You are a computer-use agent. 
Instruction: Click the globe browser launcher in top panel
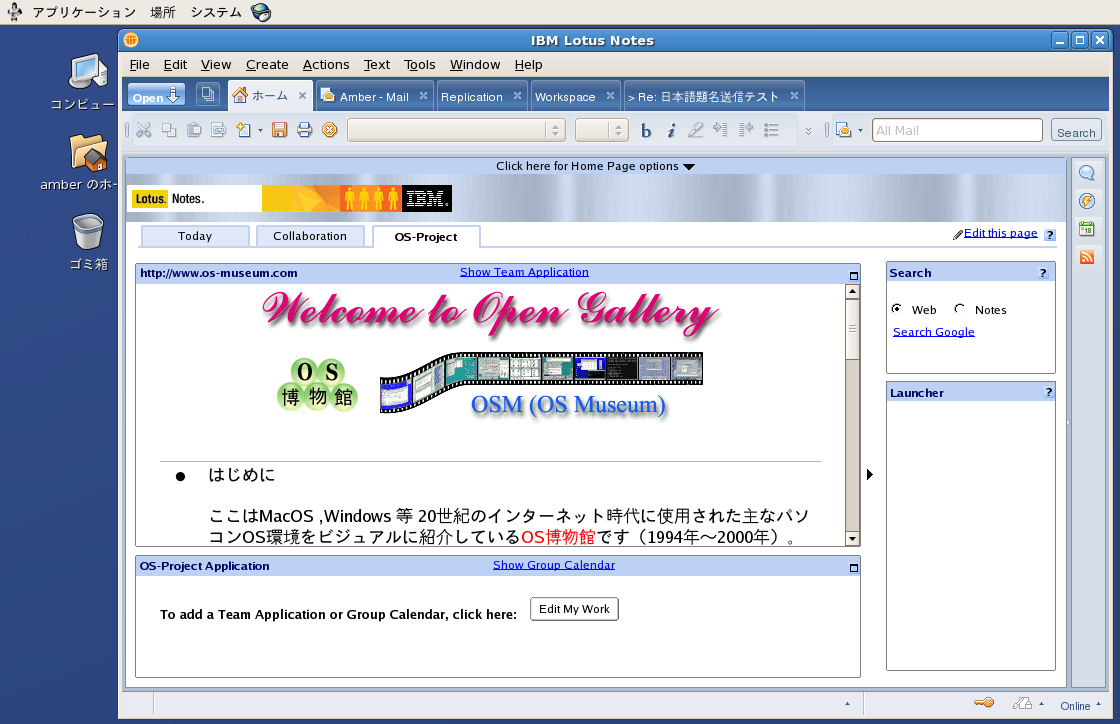click(x=261, y=12)
